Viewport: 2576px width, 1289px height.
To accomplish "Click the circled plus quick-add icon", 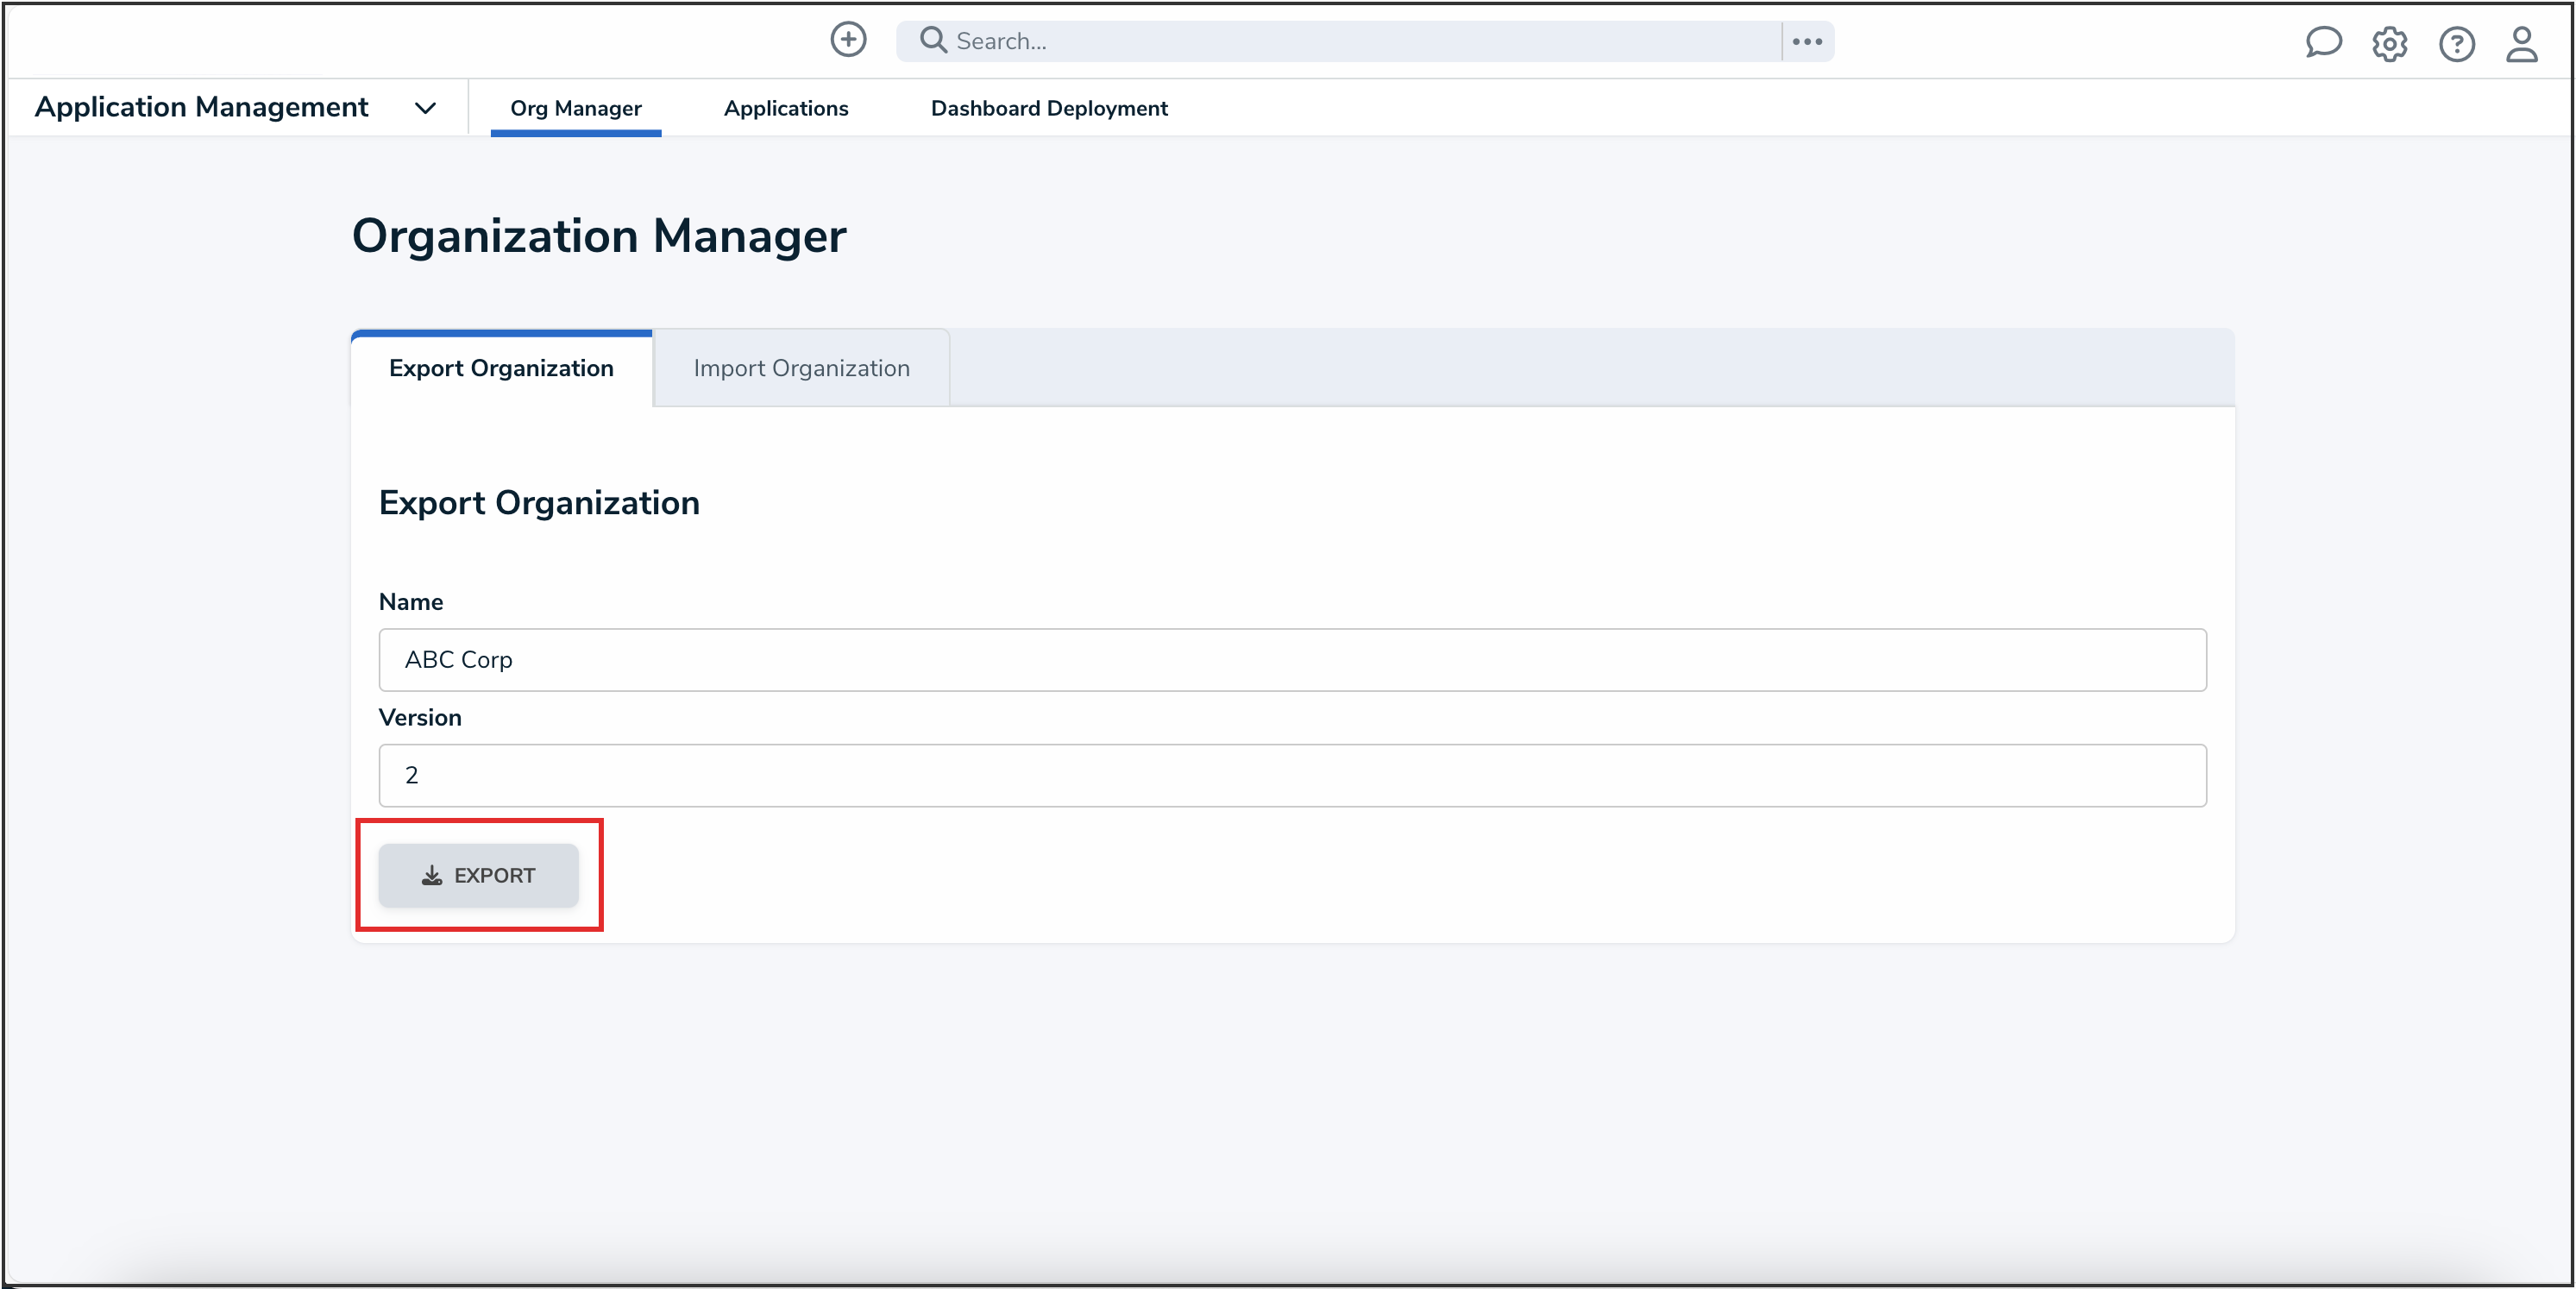I will click(848, 40).
